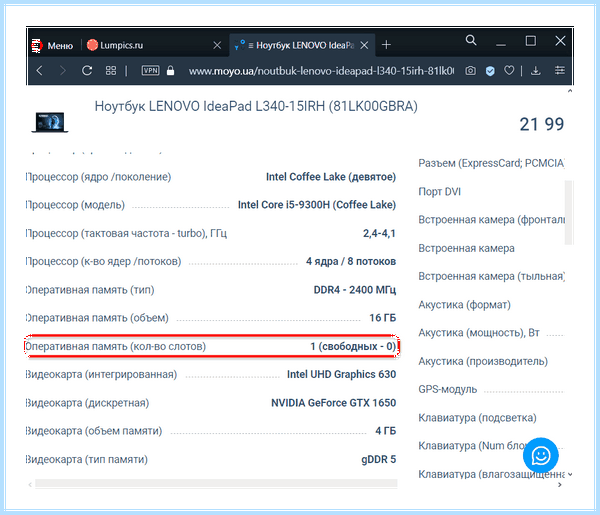Close the Lumpics.ru tab
This screenshot has height=515, width=600.
[x=217, y=45]
